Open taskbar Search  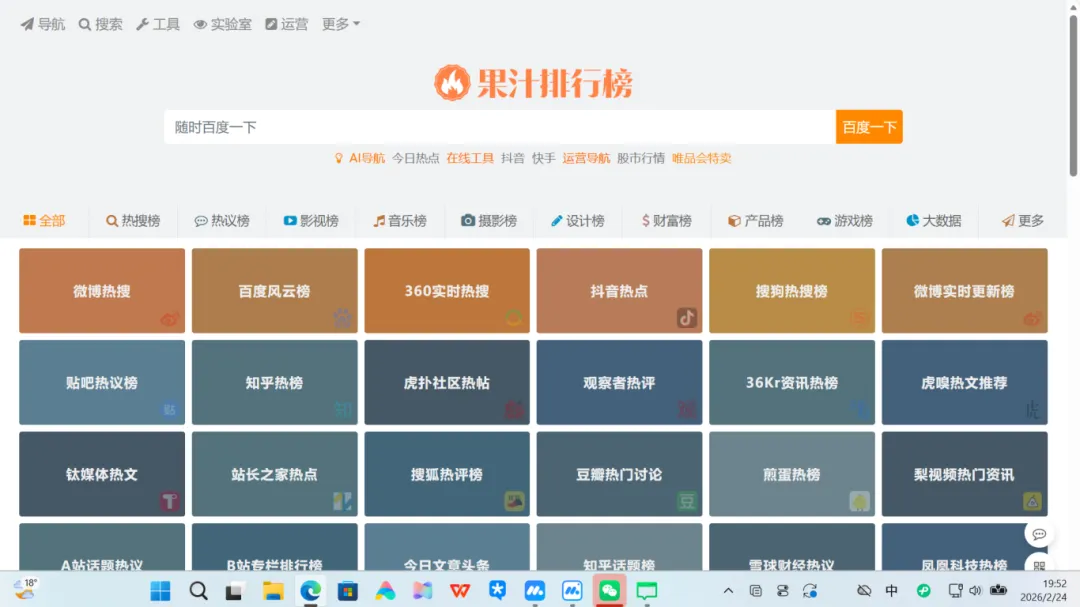(x=198, y=590)
